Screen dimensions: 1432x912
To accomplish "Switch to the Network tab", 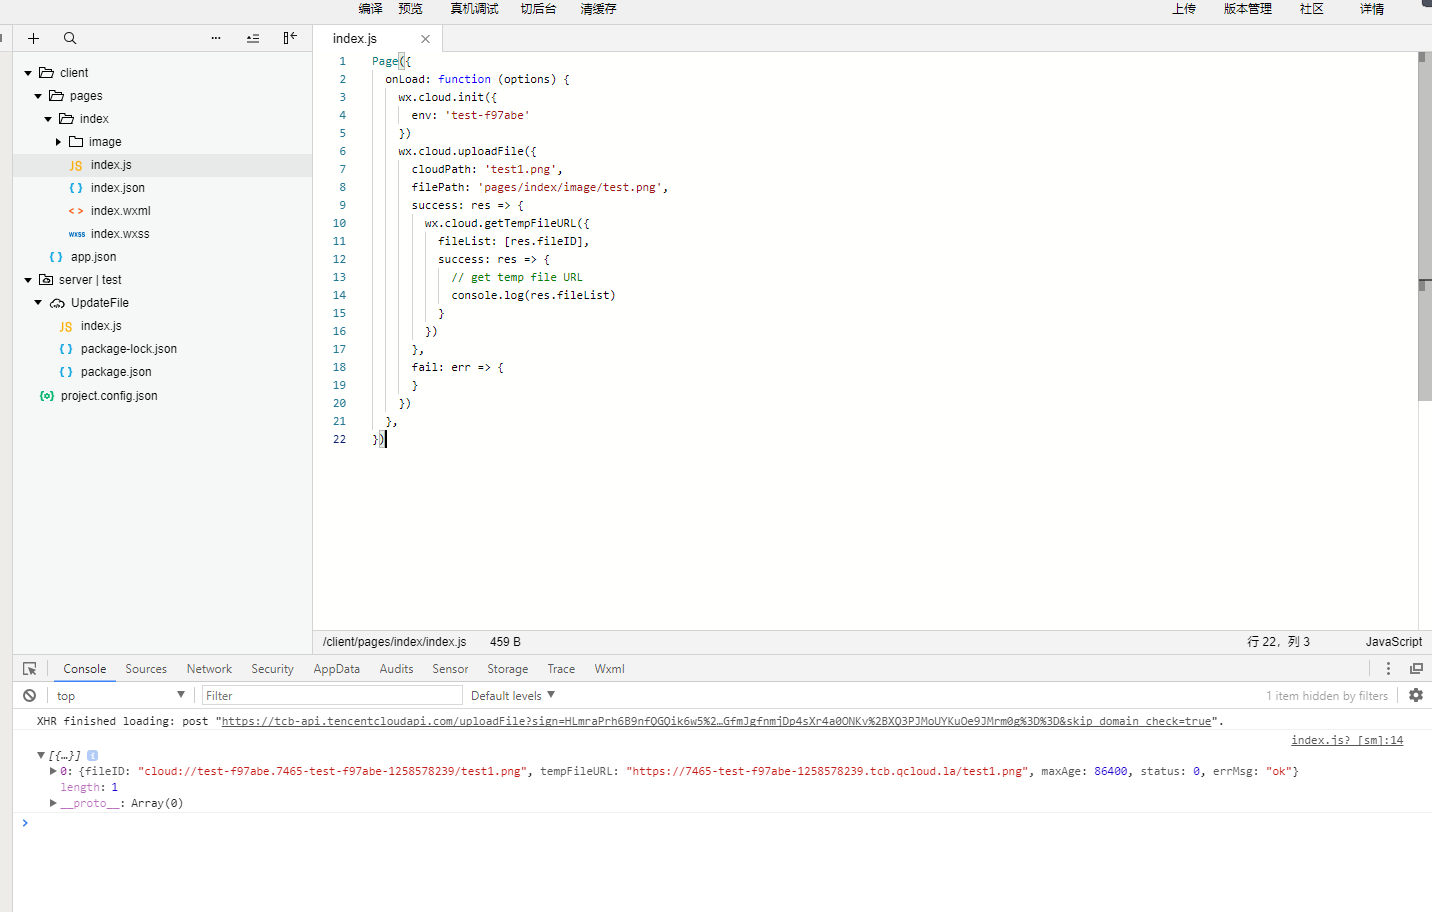I will pyautogui.click(x=209, y=669).
